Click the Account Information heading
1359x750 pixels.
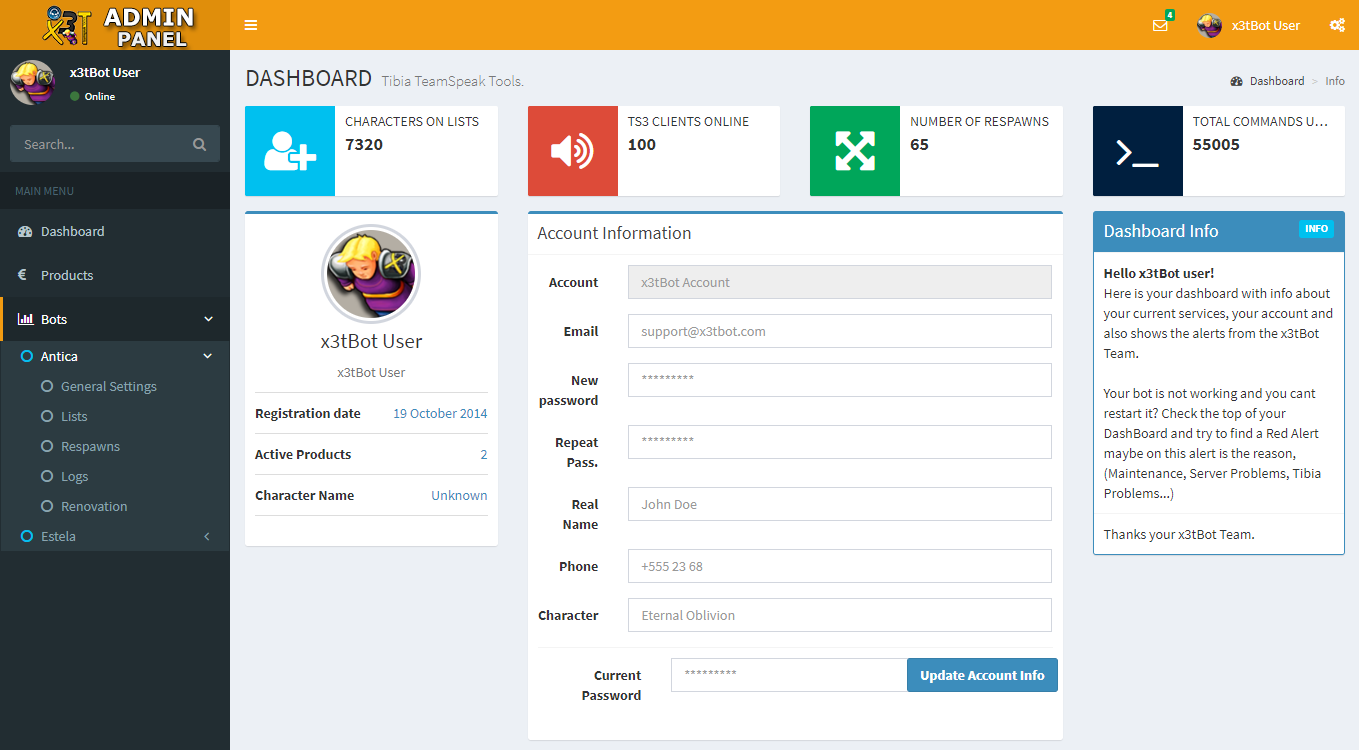[x=614, y=233]
